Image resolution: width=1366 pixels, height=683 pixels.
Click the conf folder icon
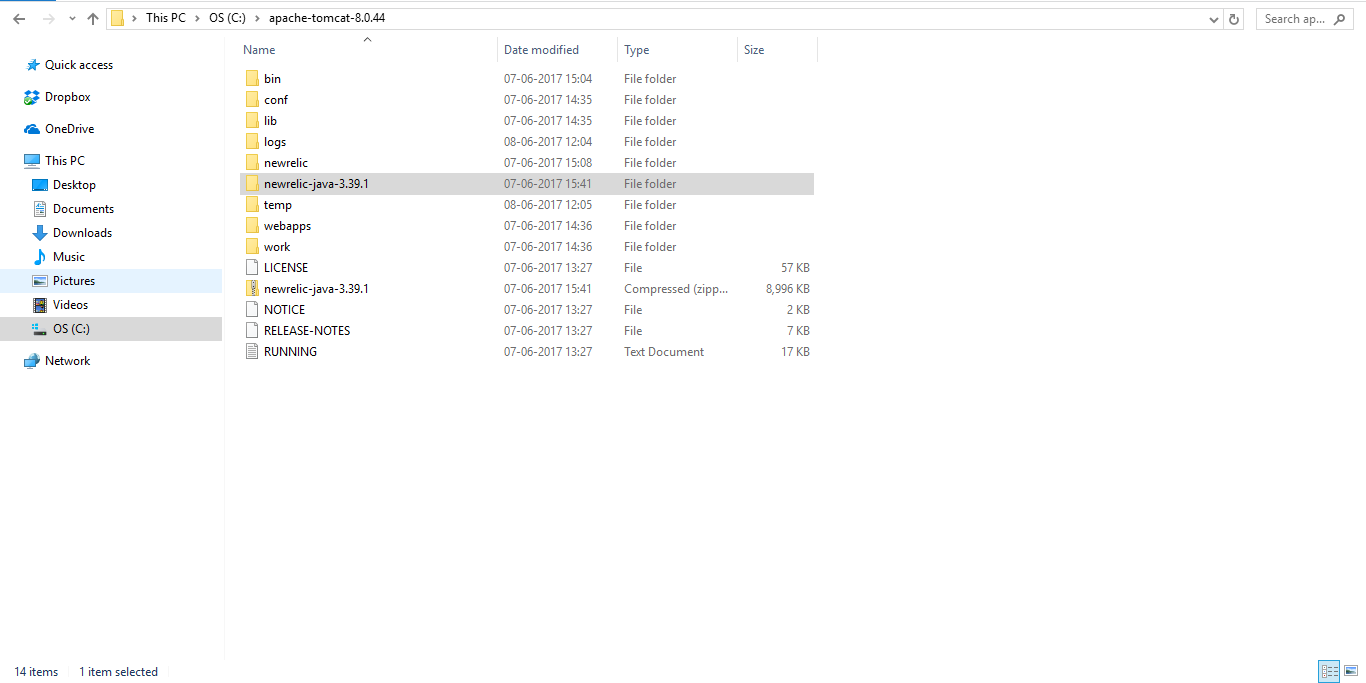pos(252,100)
